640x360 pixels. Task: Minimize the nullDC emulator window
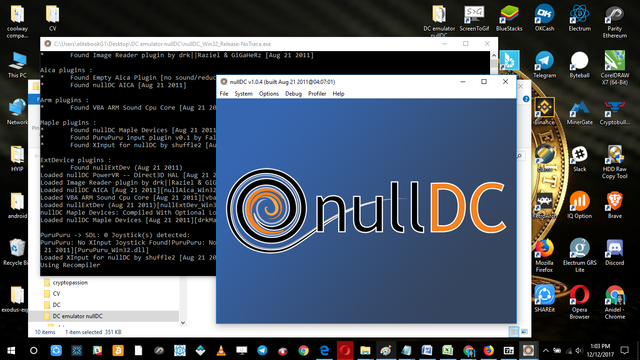tap(463, 82)
